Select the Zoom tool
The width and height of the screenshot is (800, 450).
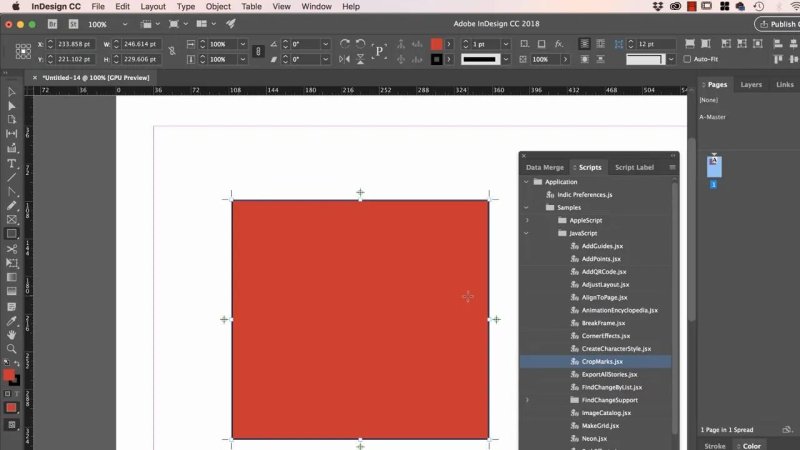11,349
